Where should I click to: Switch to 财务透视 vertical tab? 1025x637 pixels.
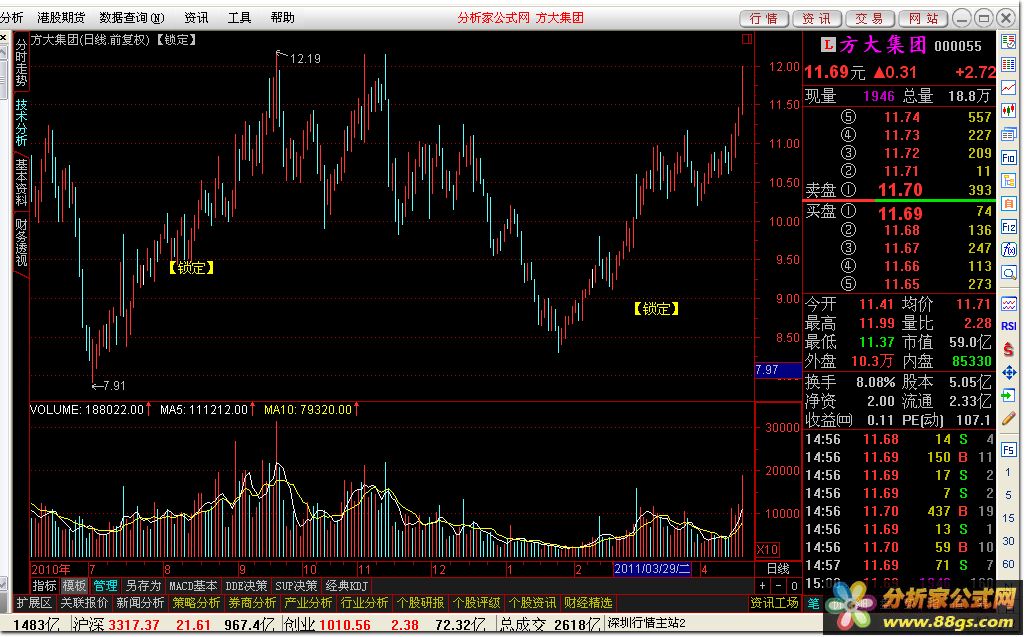click(21, 242)
